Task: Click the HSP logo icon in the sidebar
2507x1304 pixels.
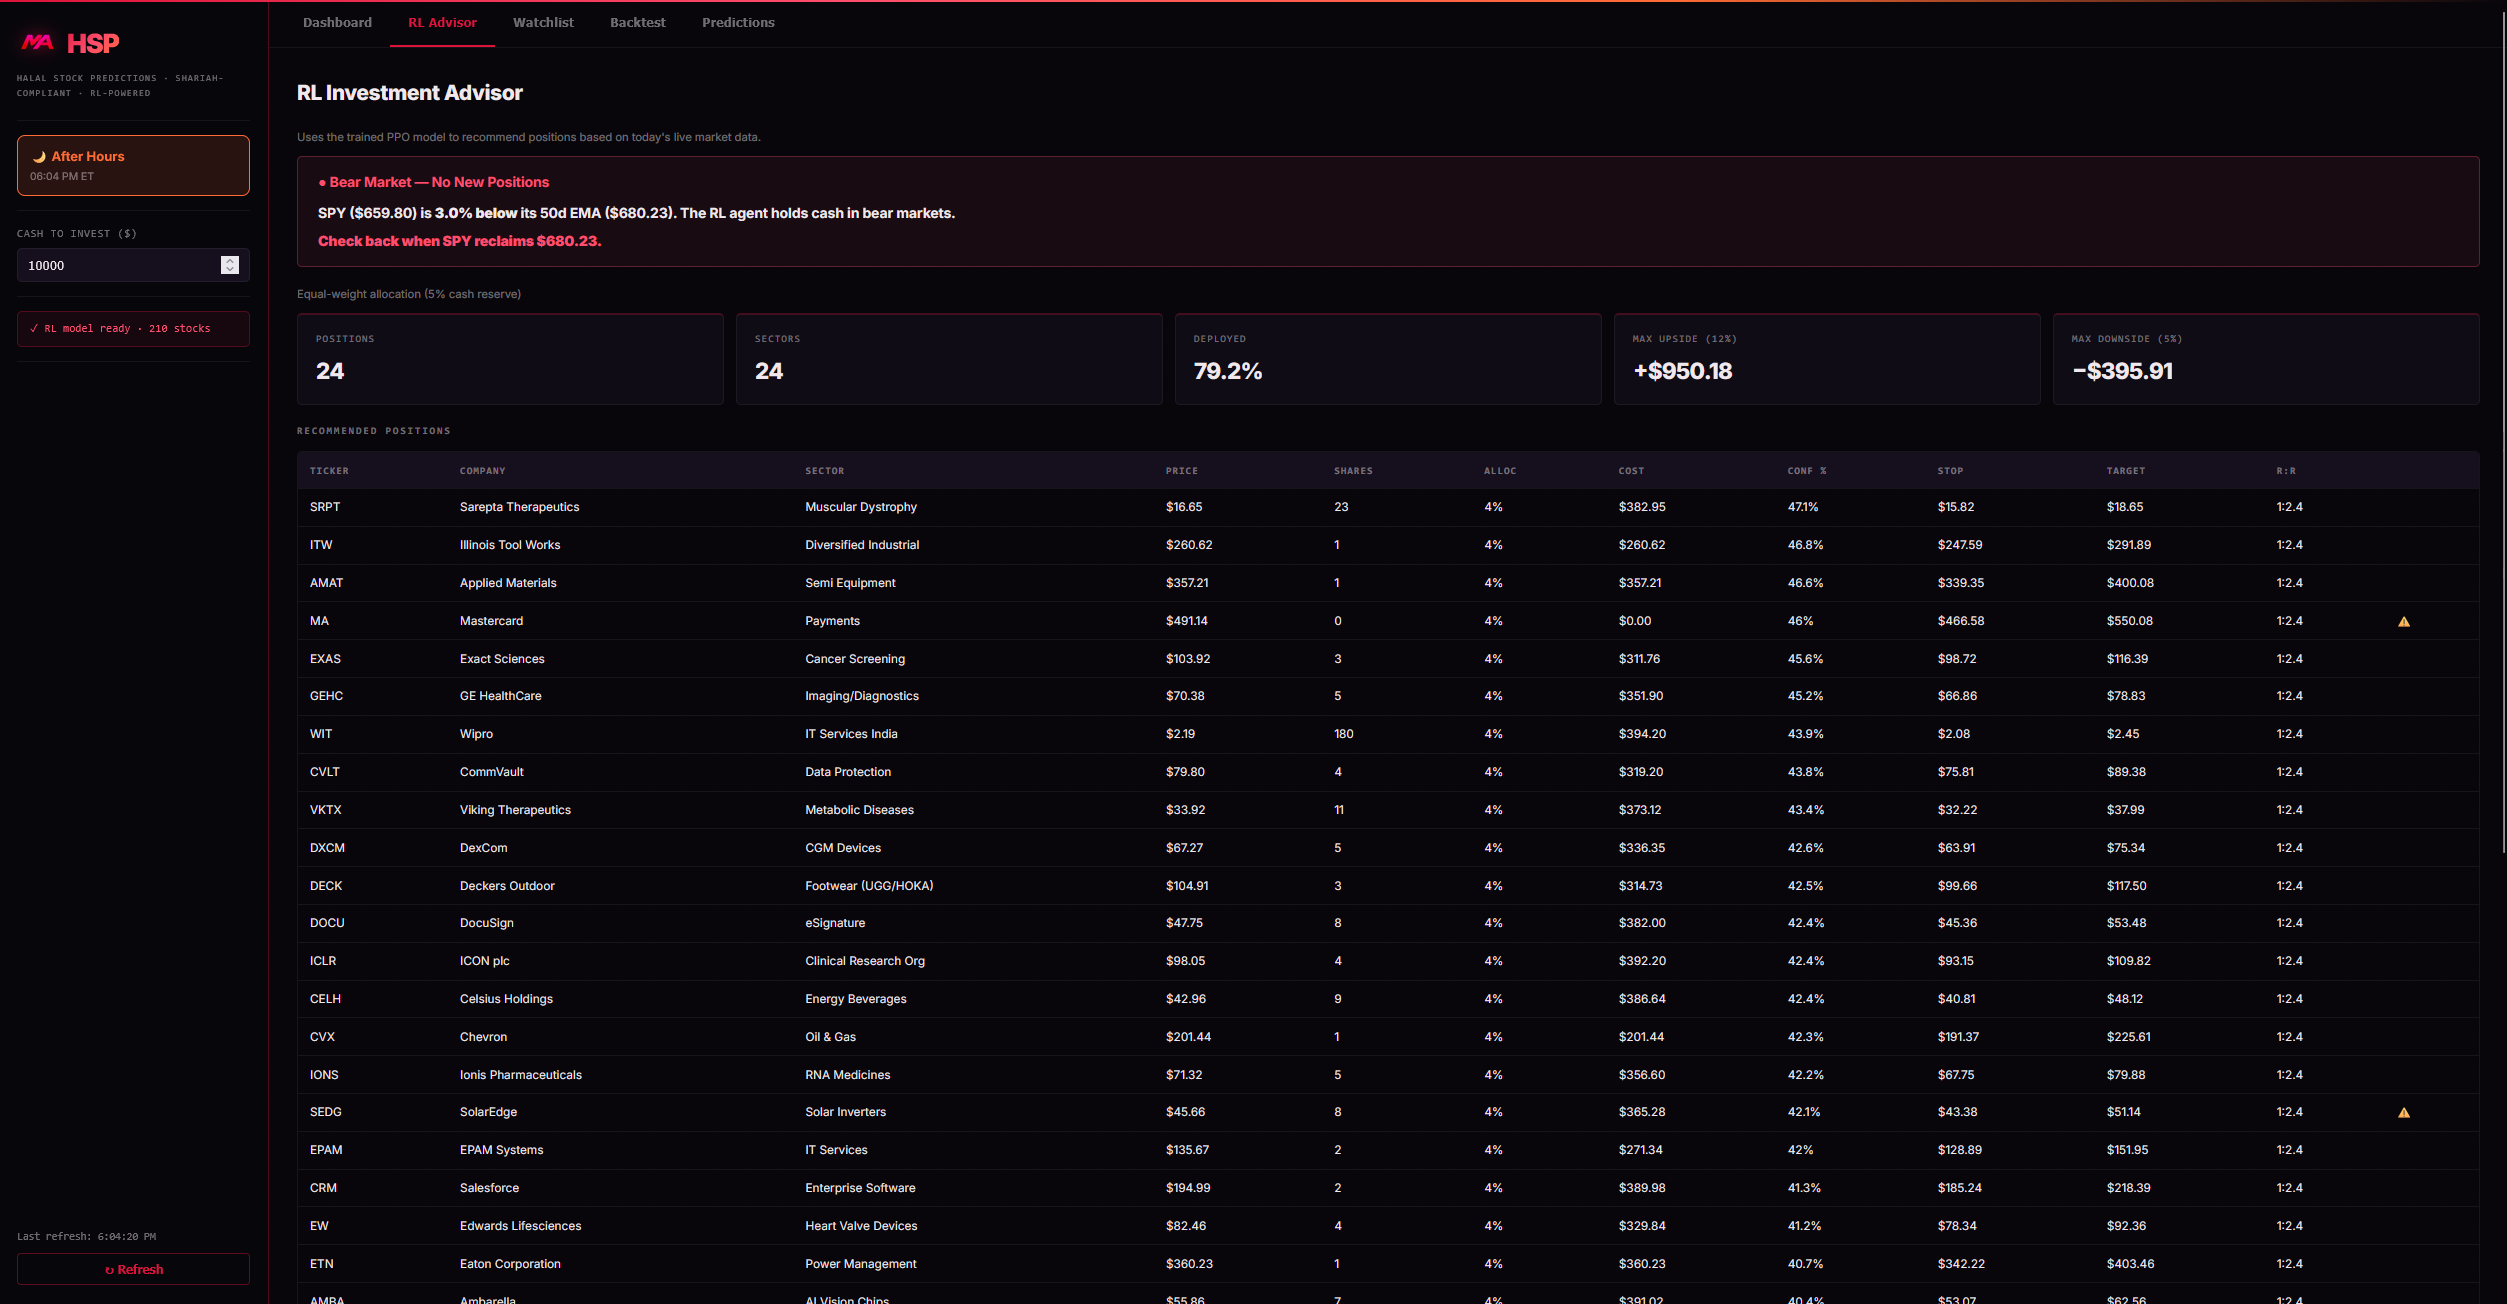Action: [38, 42]
